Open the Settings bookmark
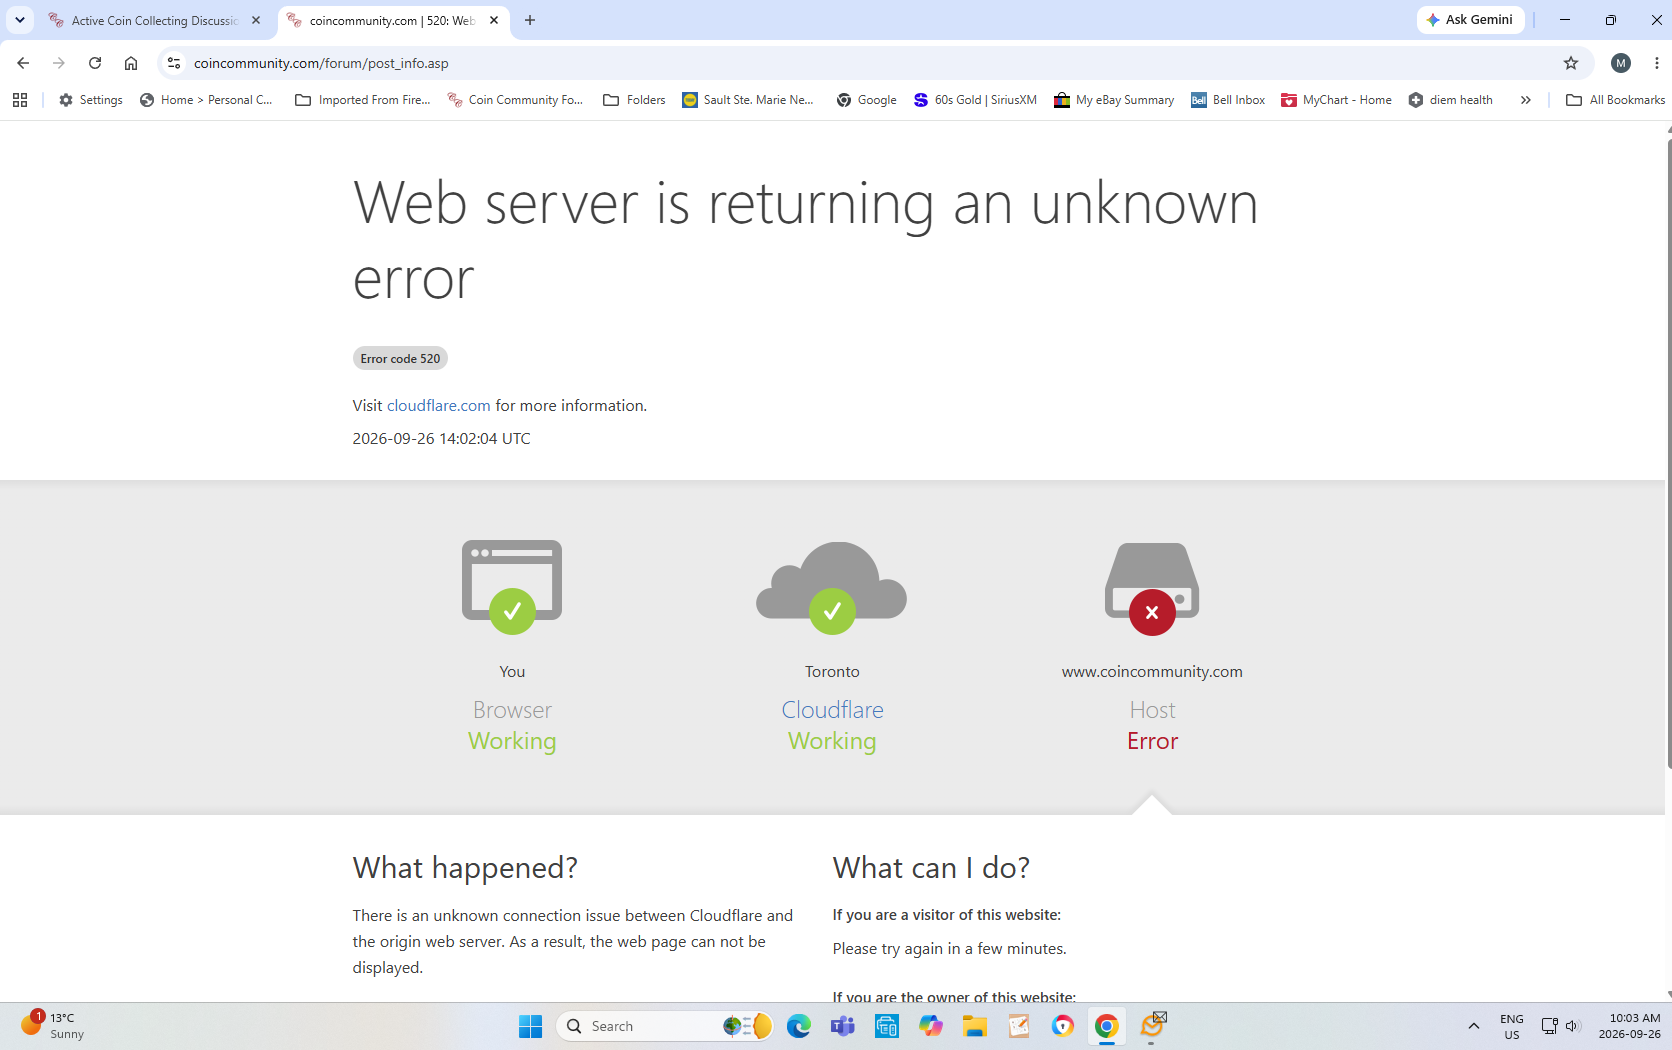 [x=91, y=100]
